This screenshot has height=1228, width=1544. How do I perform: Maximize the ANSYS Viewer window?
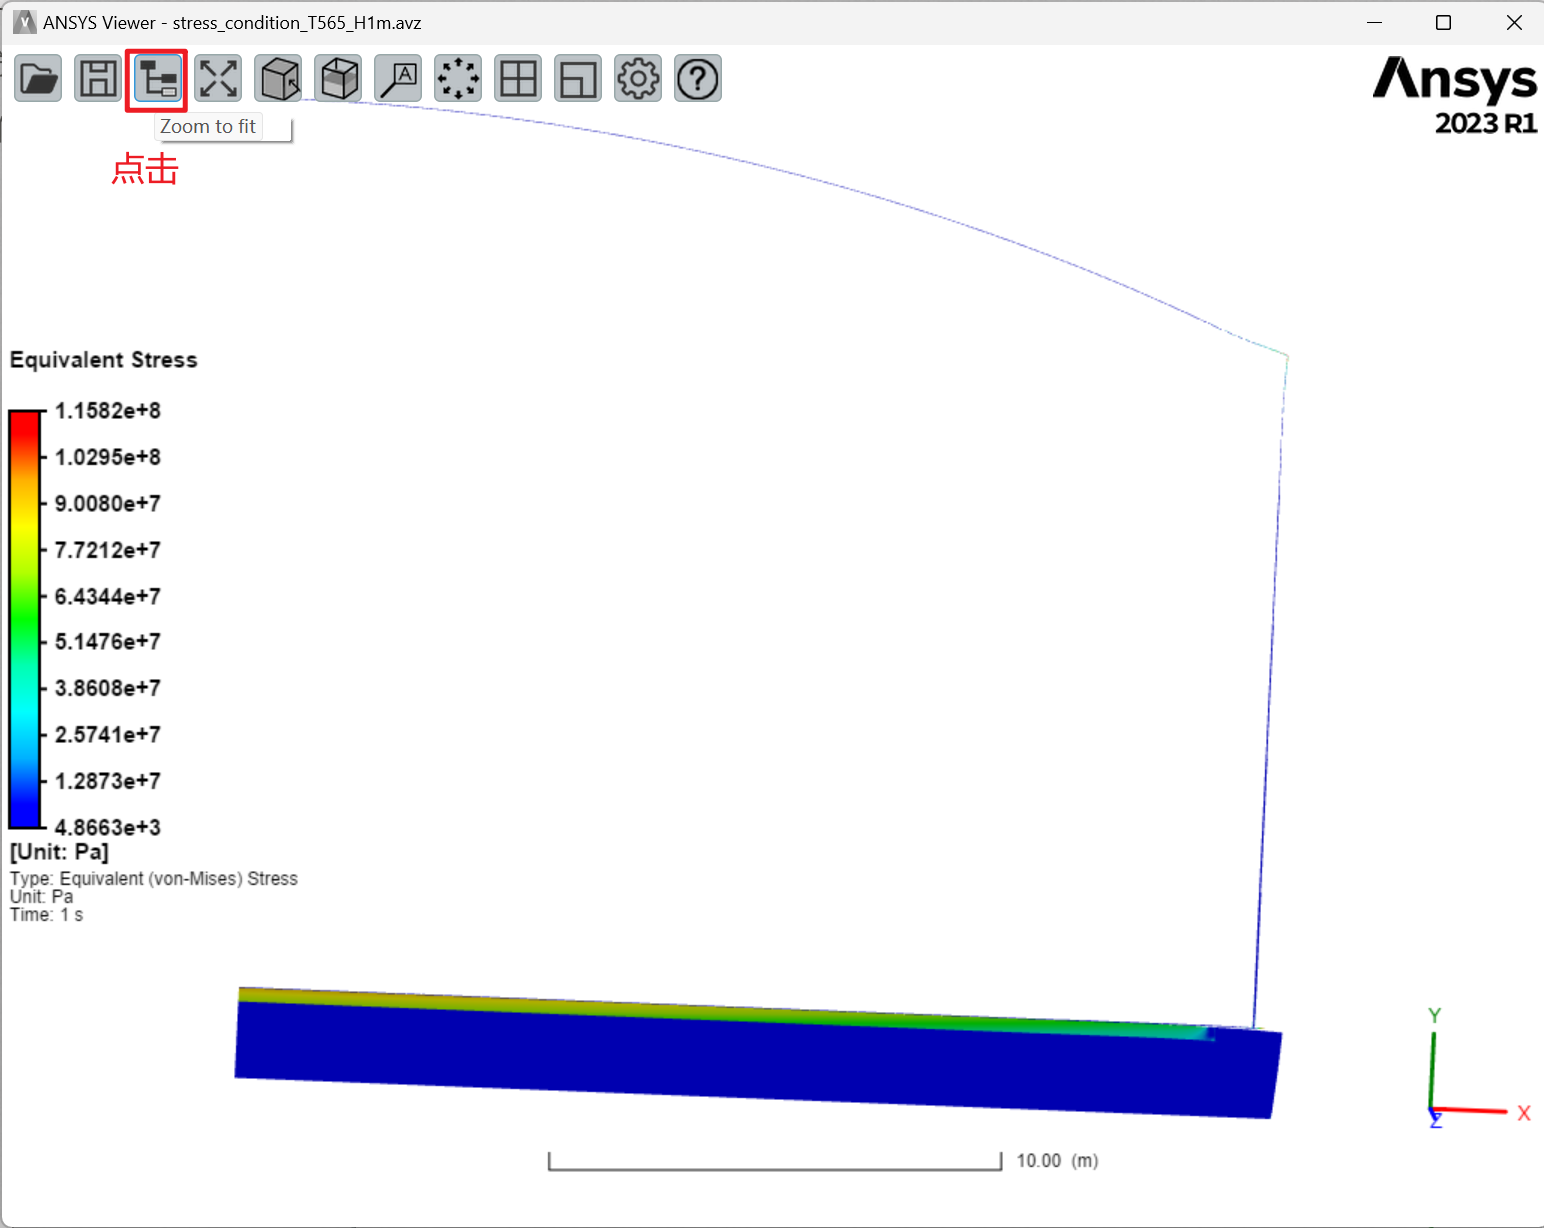tap(1443, 23)
